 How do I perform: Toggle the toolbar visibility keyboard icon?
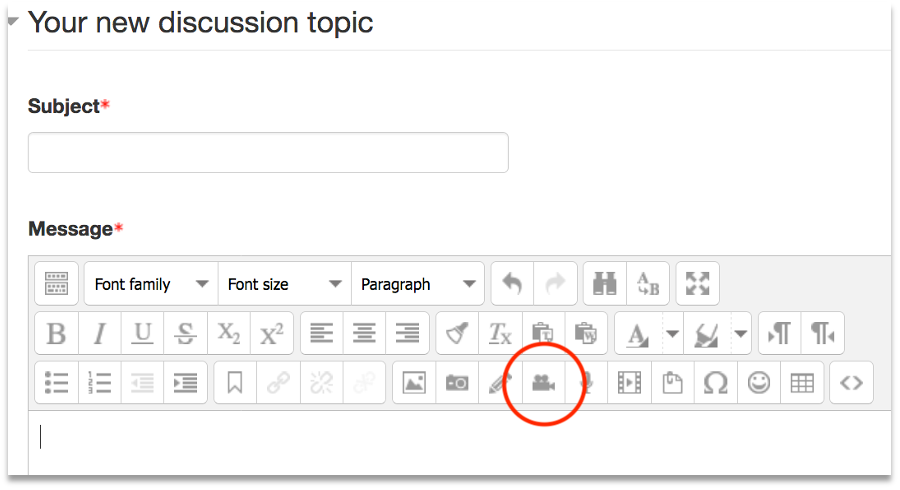click(x=57, y=284)
